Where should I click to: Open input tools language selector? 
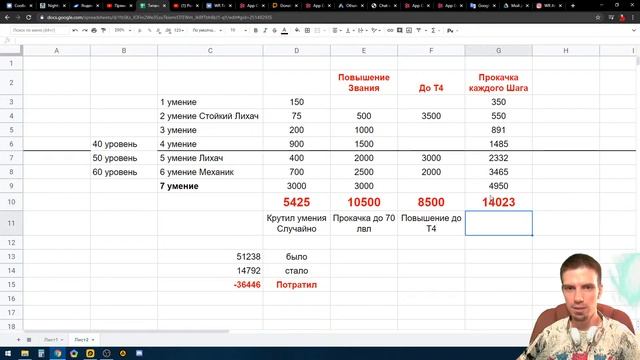tap(452, 31)
